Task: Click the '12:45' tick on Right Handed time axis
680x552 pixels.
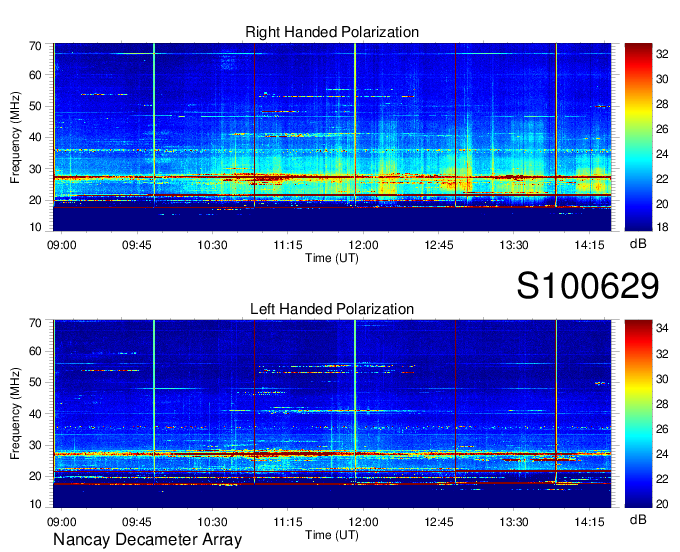Action: pos(439,245)
